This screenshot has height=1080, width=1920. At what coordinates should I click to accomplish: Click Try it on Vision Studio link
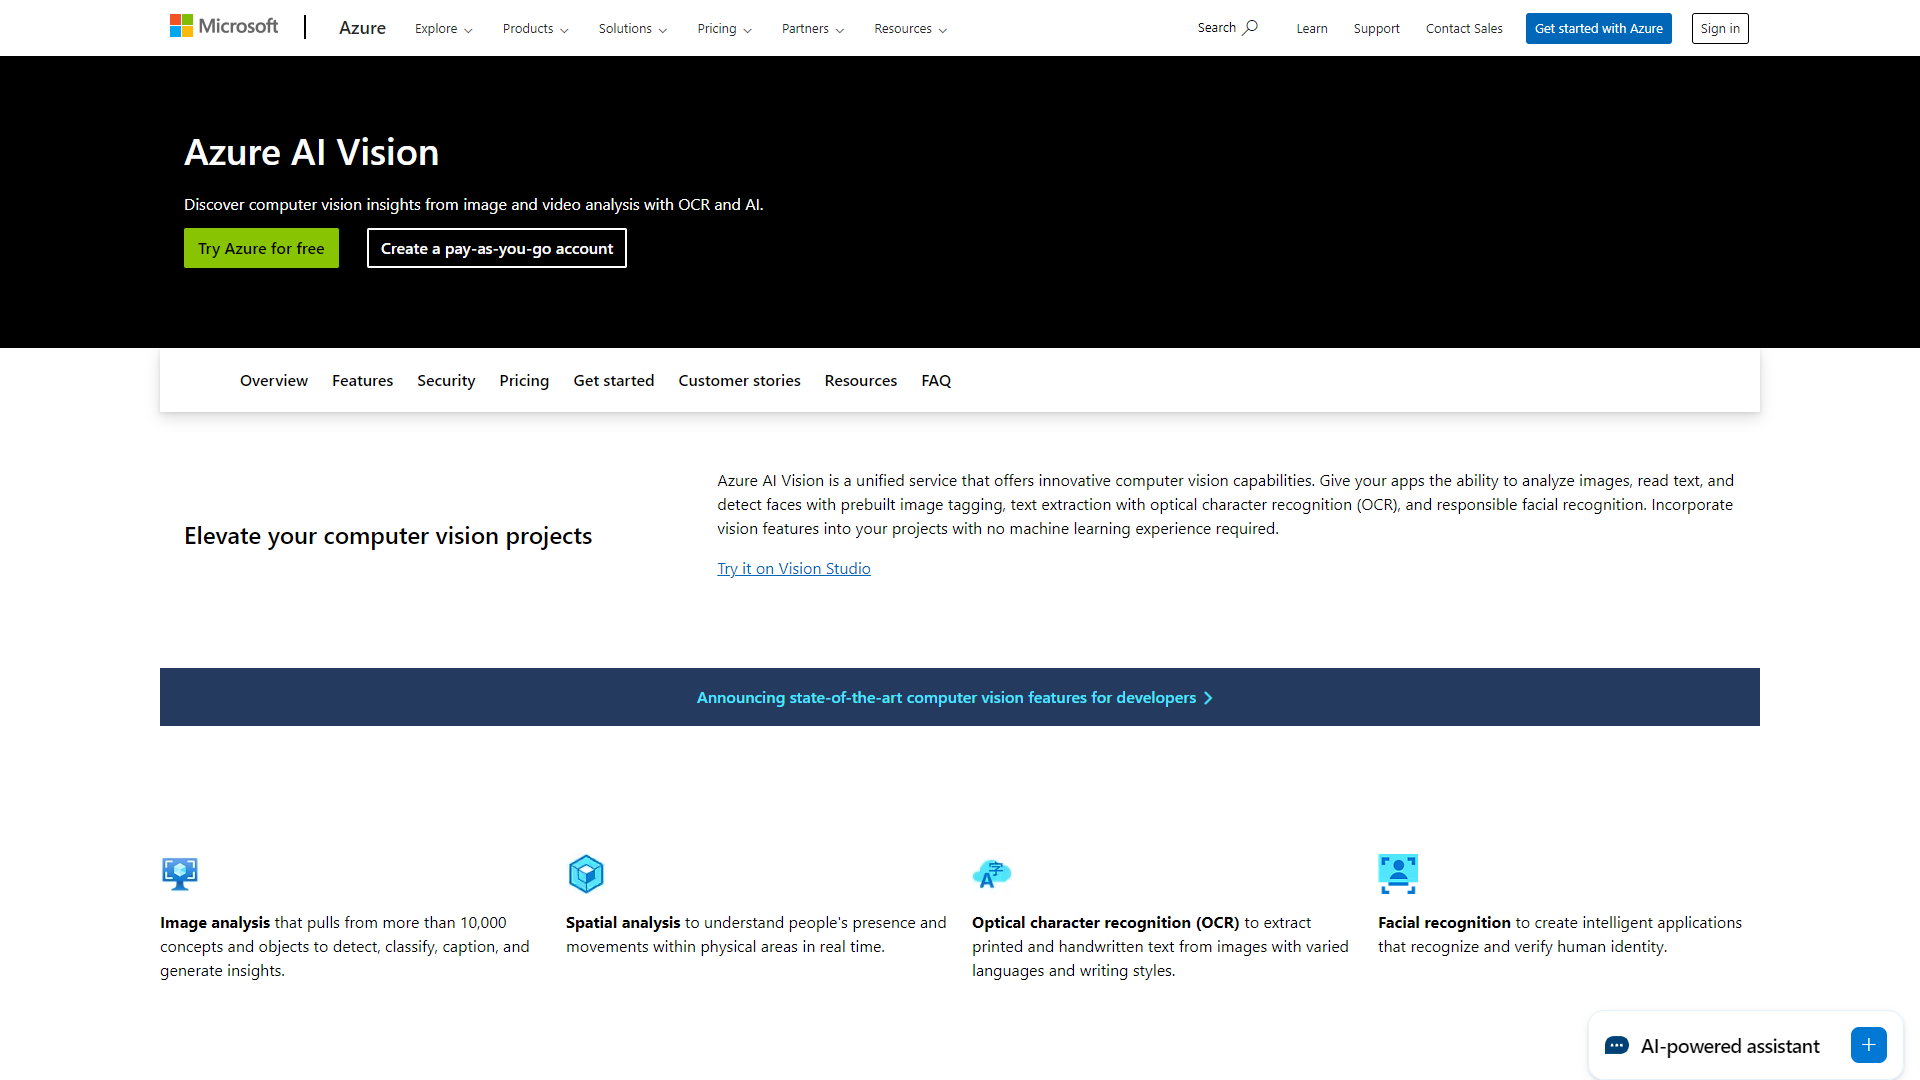(794, 567)
